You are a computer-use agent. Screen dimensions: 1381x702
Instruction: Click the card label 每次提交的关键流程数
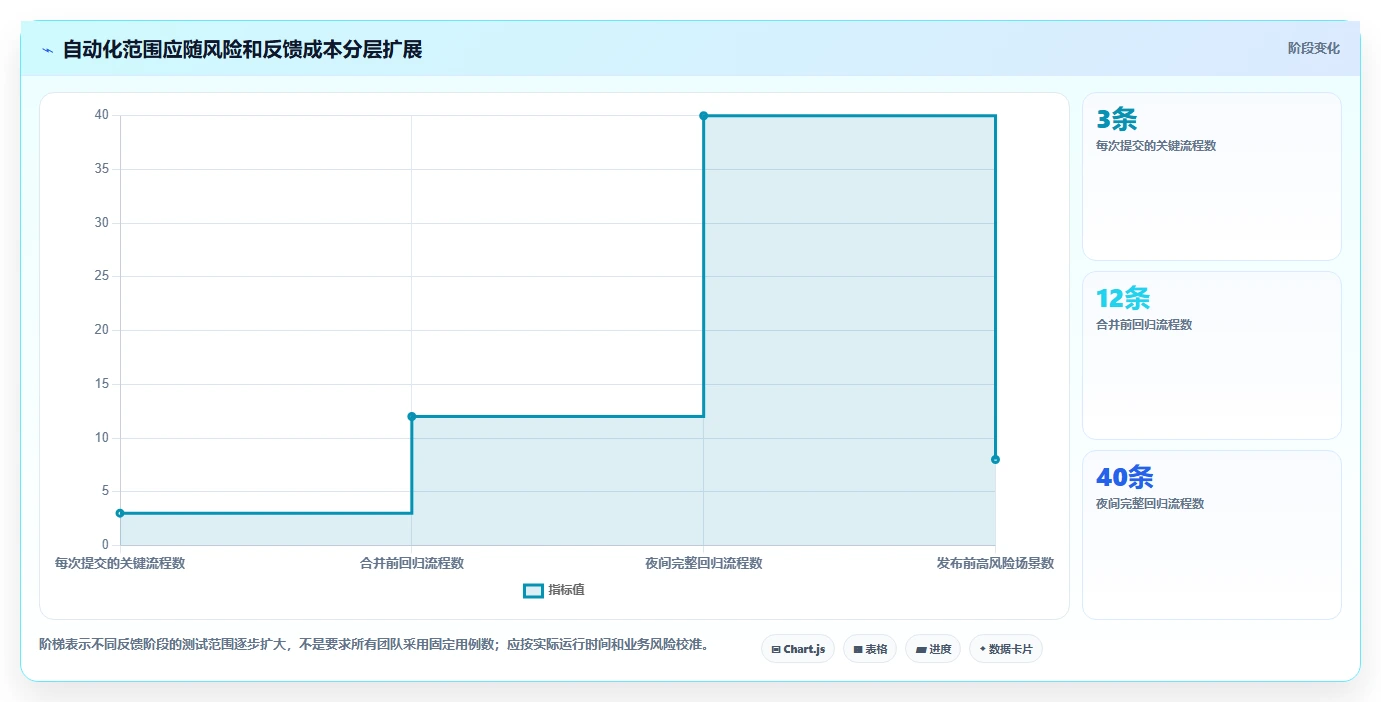coord(1156,146)
